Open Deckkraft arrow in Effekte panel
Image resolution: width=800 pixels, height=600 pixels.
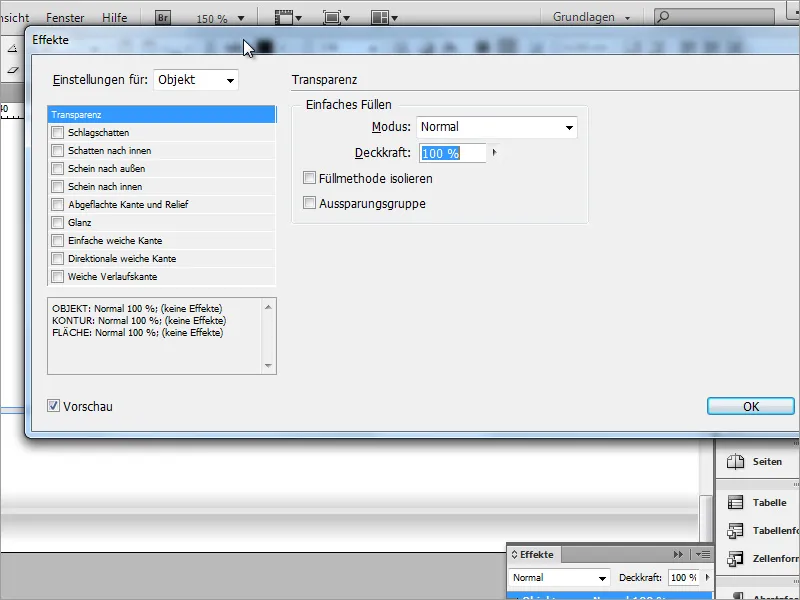point(707,578)
